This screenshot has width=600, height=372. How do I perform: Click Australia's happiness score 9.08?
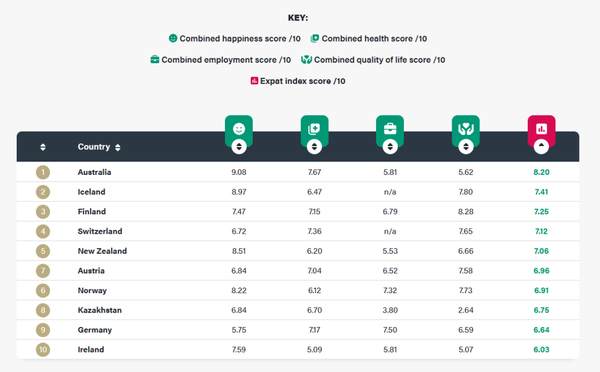(x=239, y=172)
